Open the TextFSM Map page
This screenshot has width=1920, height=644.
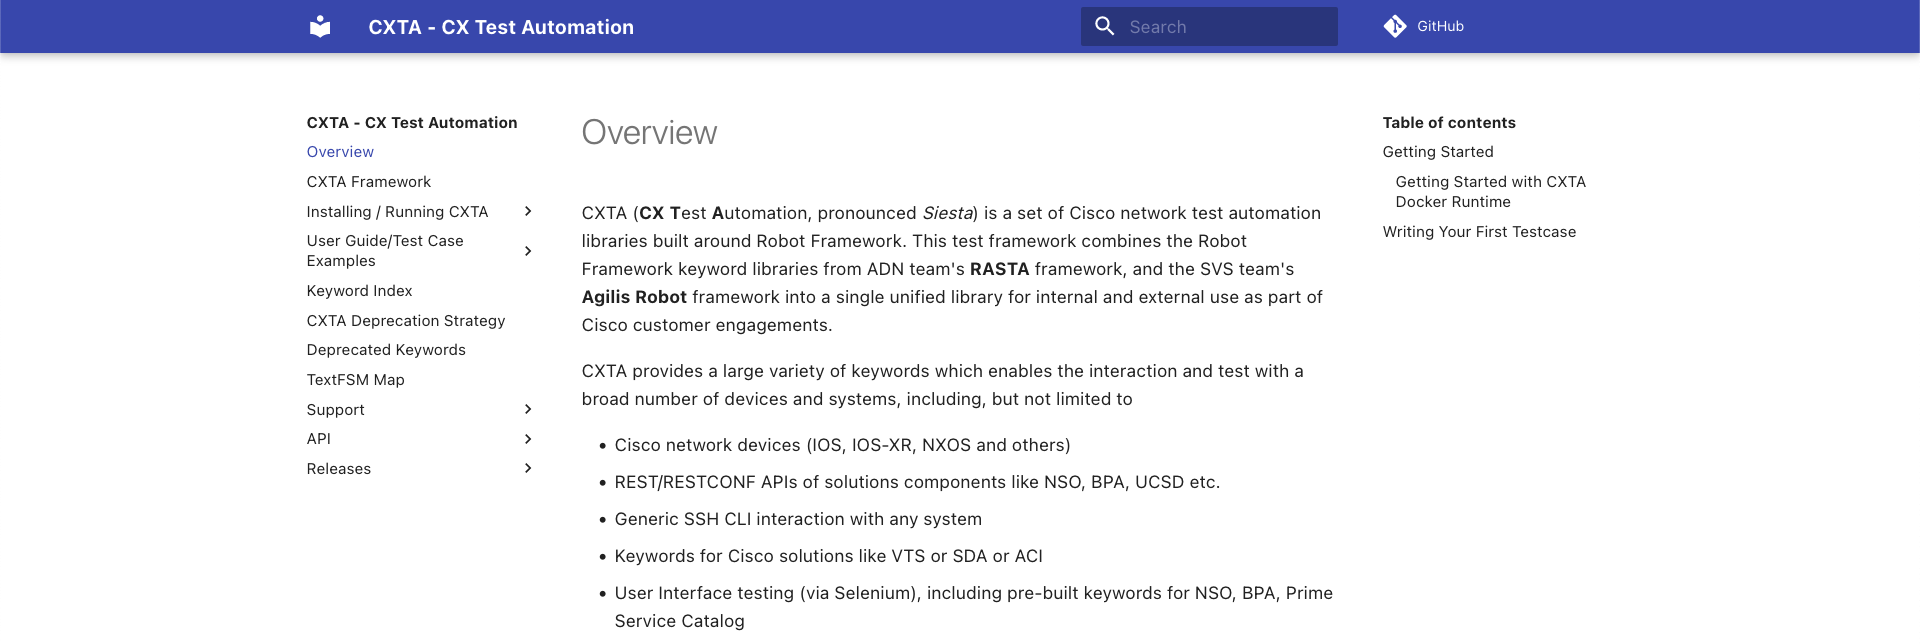356,380
